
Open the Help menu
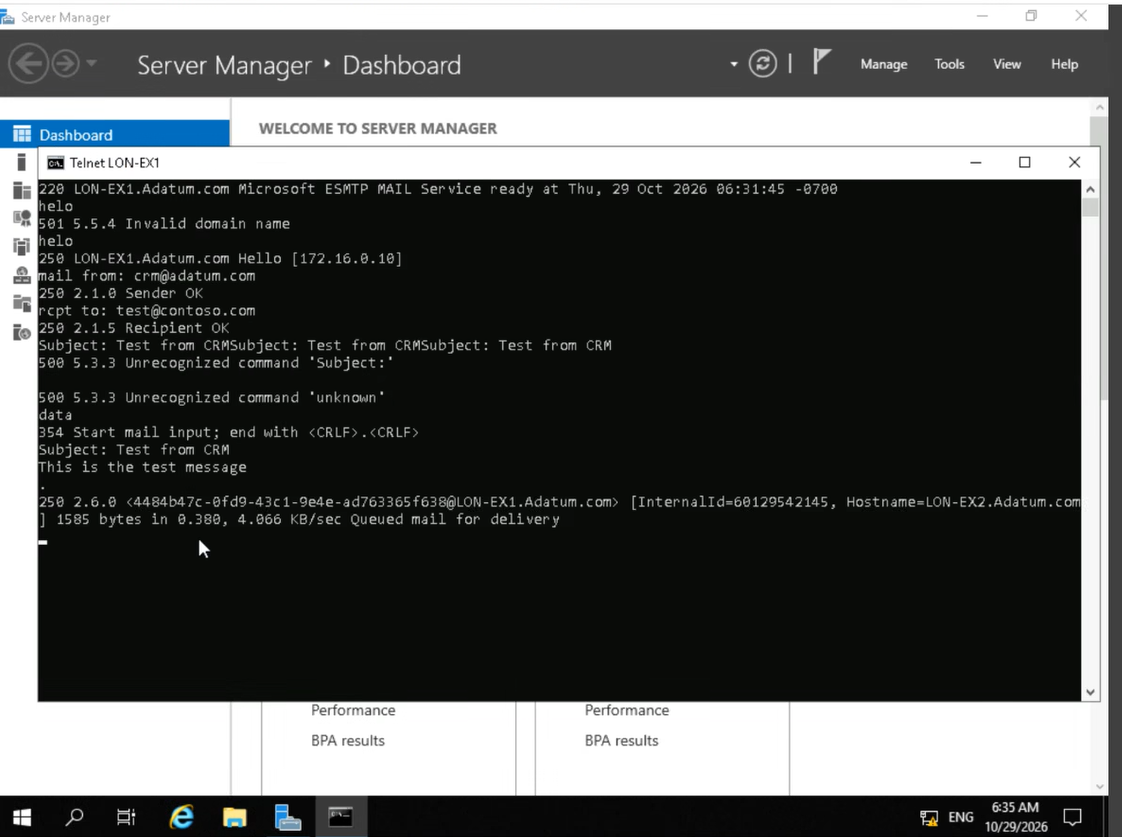[x=1064, y=64]
